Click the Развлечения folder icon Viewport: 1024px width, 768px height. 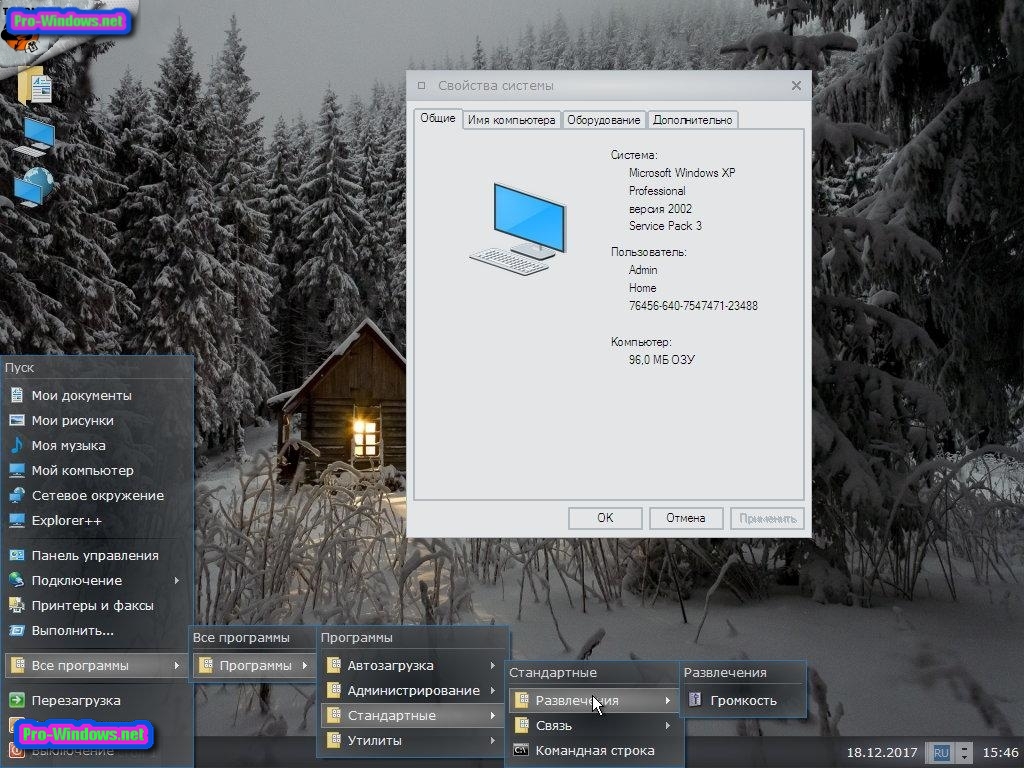pos(521,700)
